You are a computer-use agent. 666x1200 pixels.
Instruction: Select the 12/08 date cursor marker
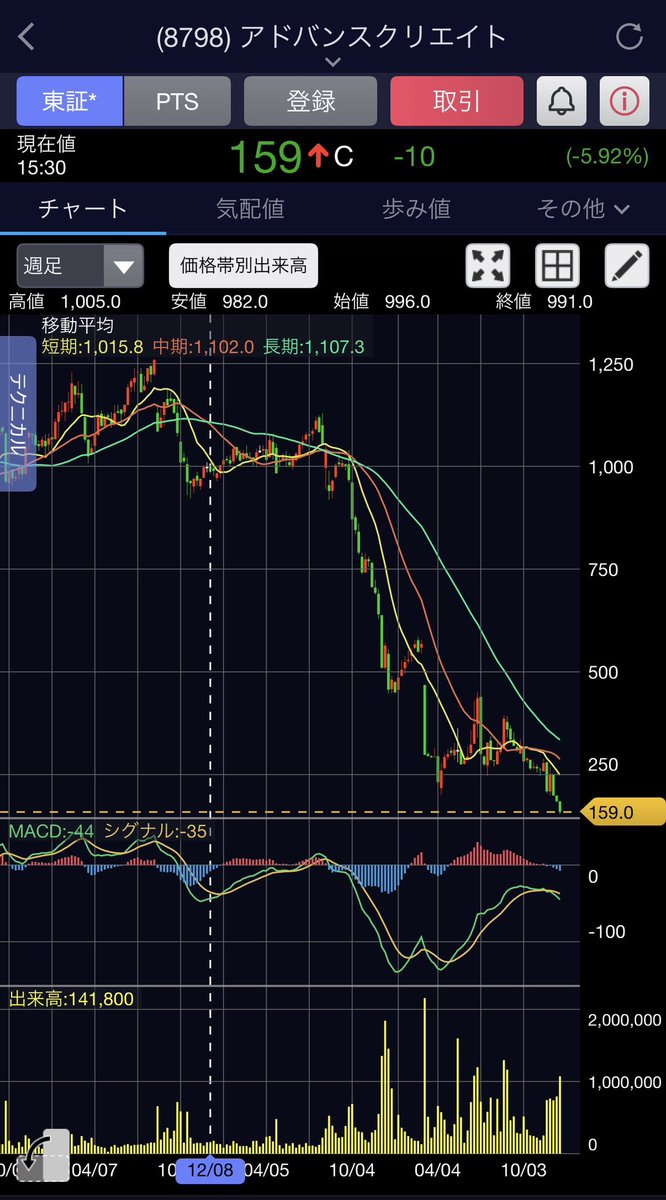pos(208,1168)
